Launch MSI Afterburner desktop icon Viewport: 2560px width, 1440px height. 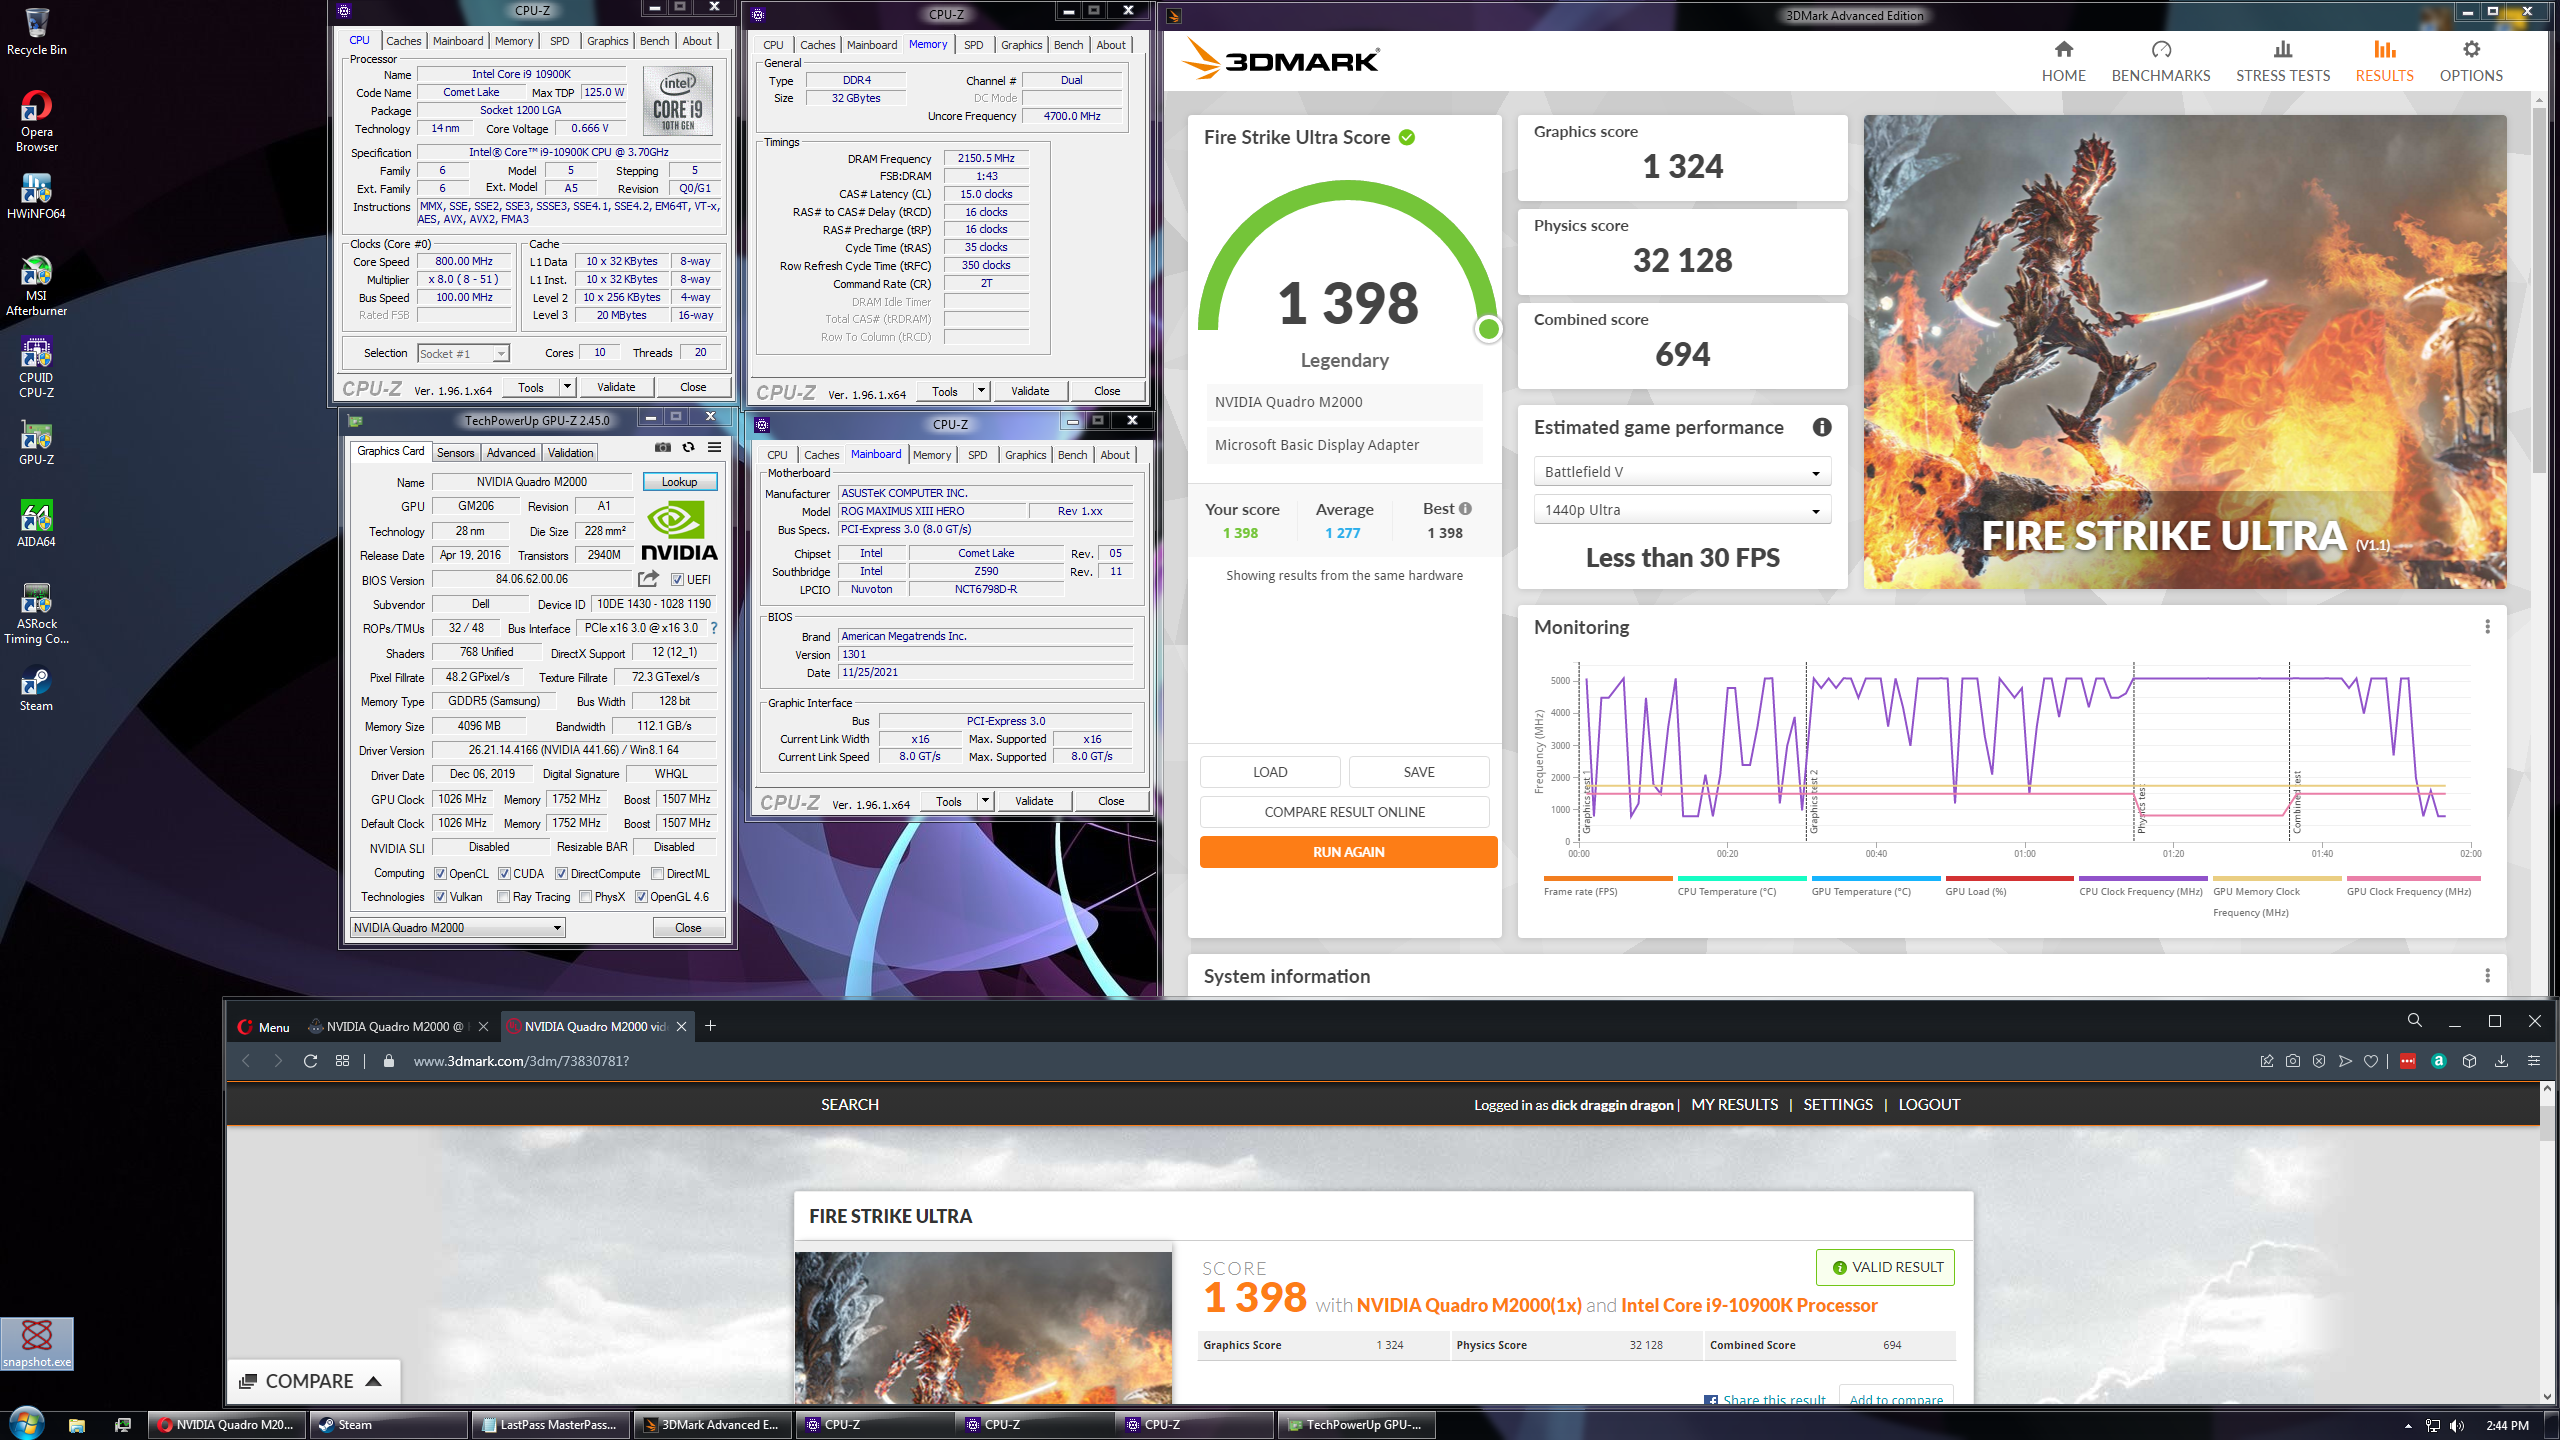pyautogui.click(x=36, y=285)
